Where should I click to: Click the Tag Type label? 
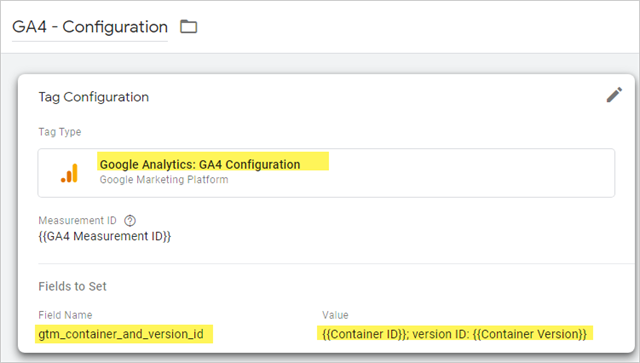click(60, 132)
